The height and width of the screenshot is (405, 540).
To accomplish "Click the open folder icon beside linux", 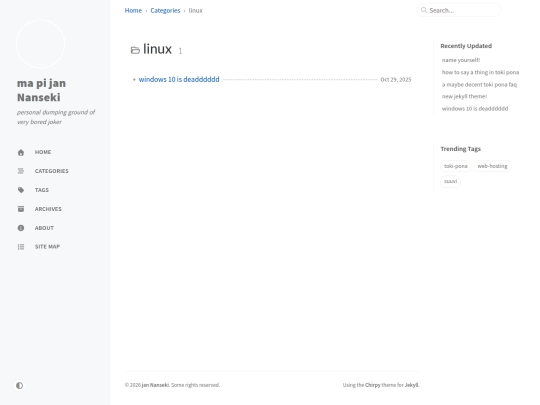I will [x=135, y=50].
